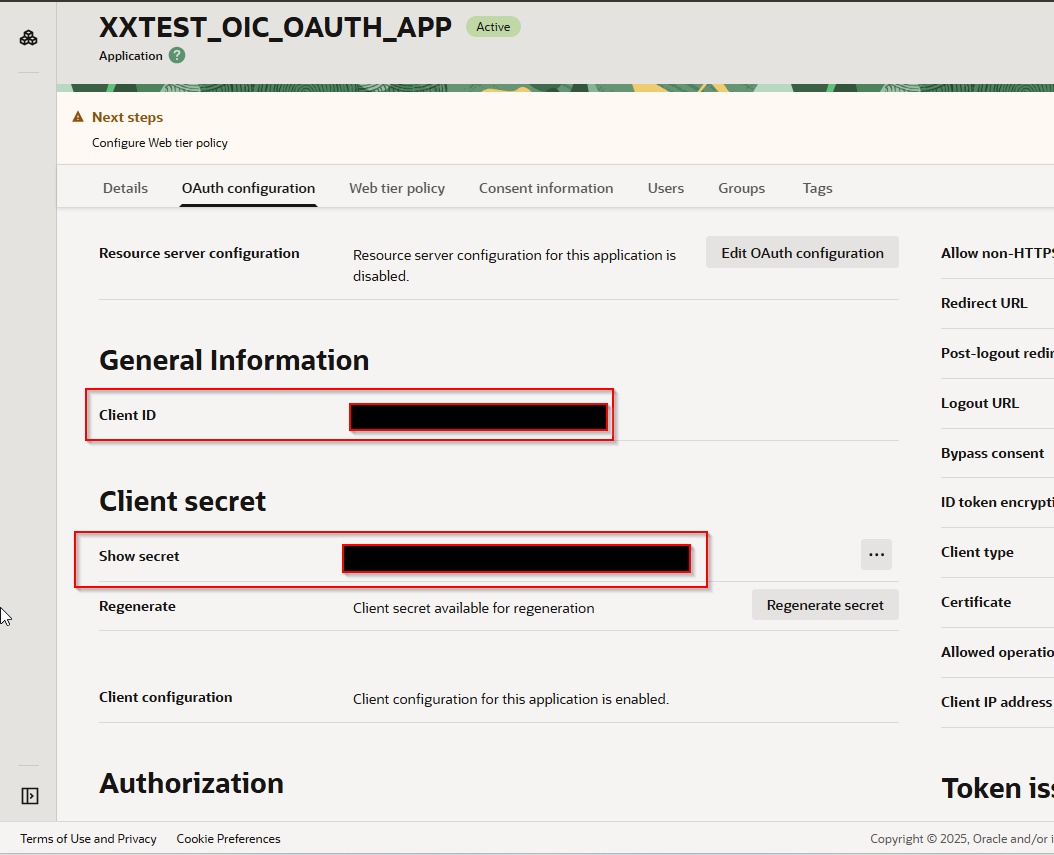The image size is (1054, 855).
Task: Open Terms of Use and Privacy link
Action: click(x=88, y=839)
